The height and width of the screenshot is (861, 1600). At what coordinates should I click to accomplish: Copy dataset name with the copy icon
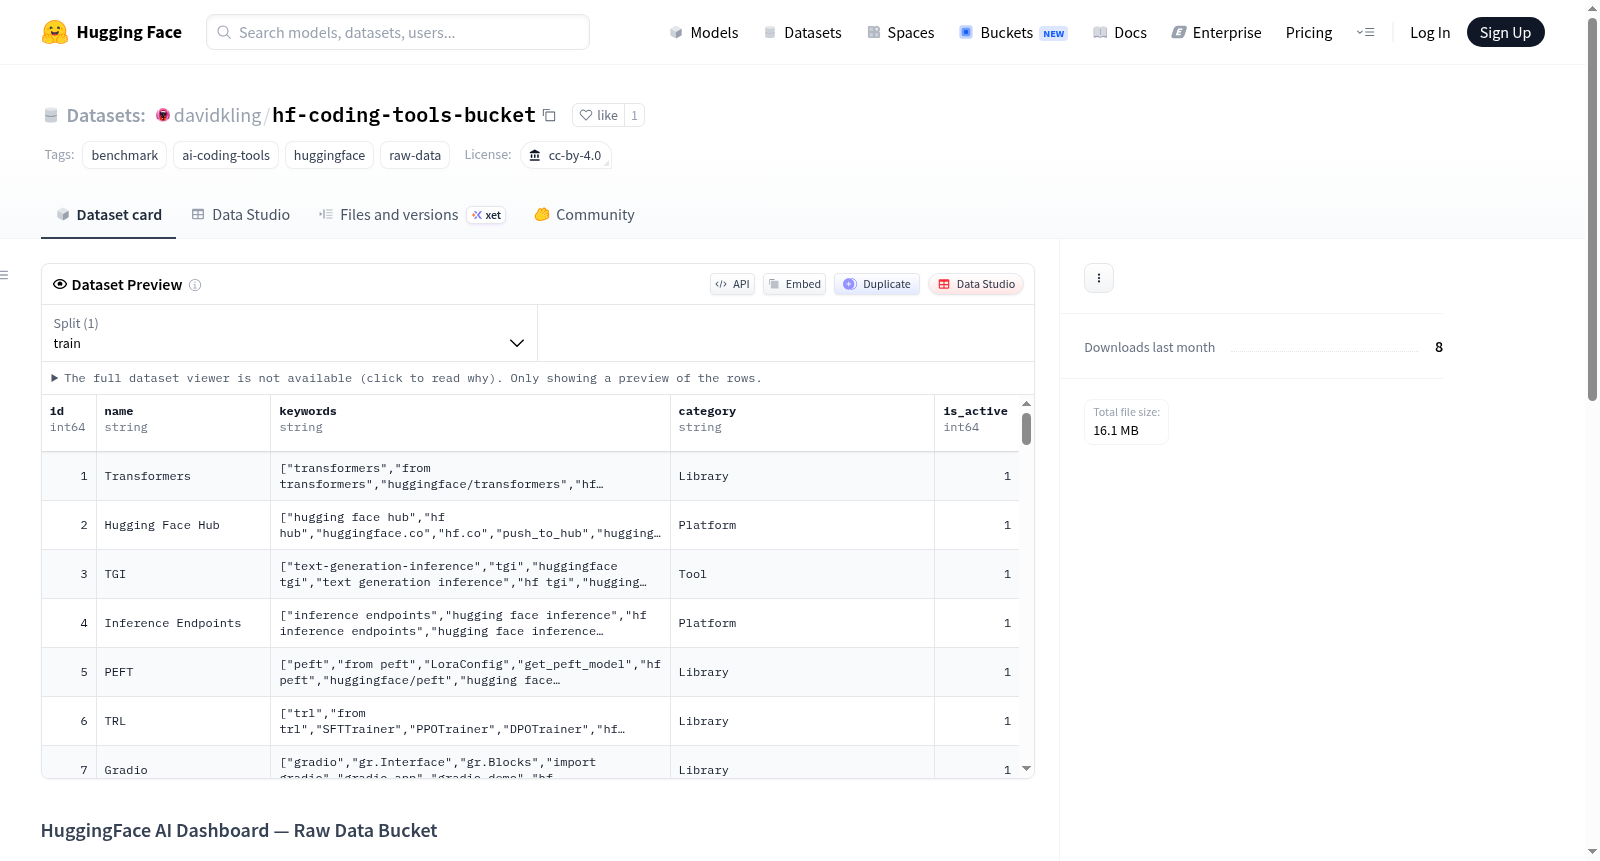(549, 115)
